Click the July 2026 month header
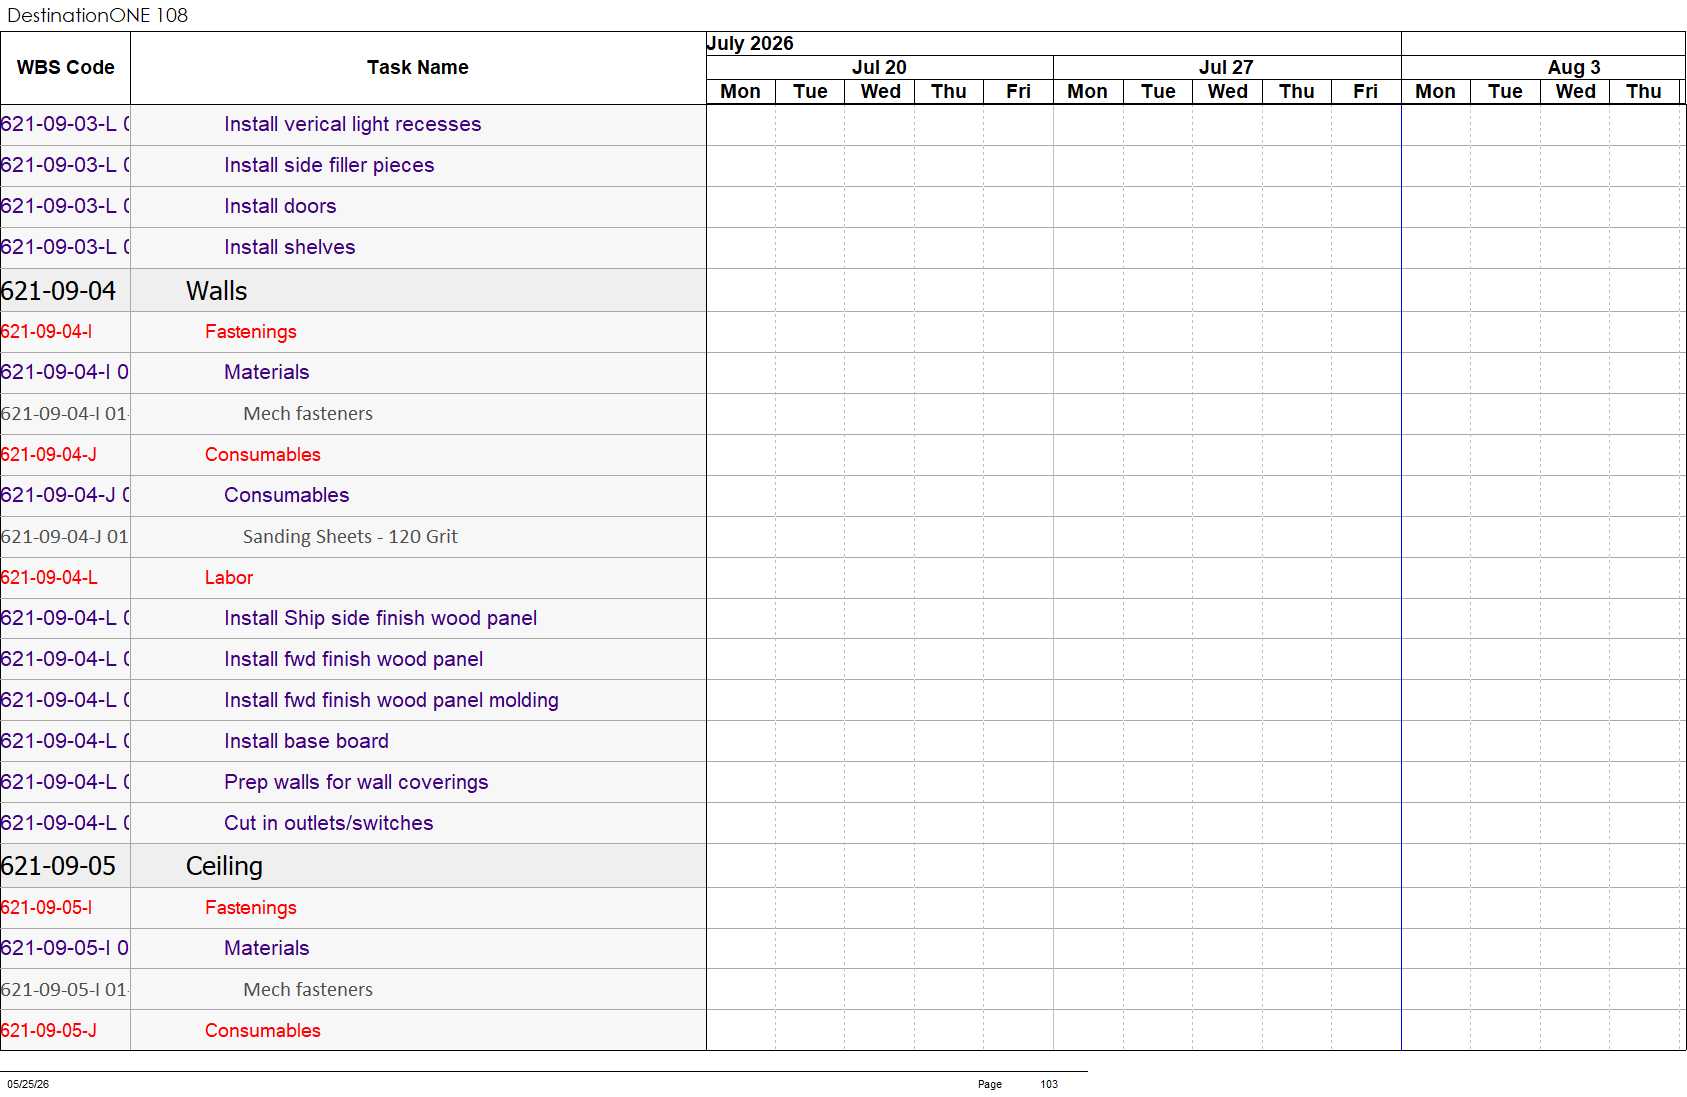Viewport: 1687px width, 1097px height. click(750, 43)
